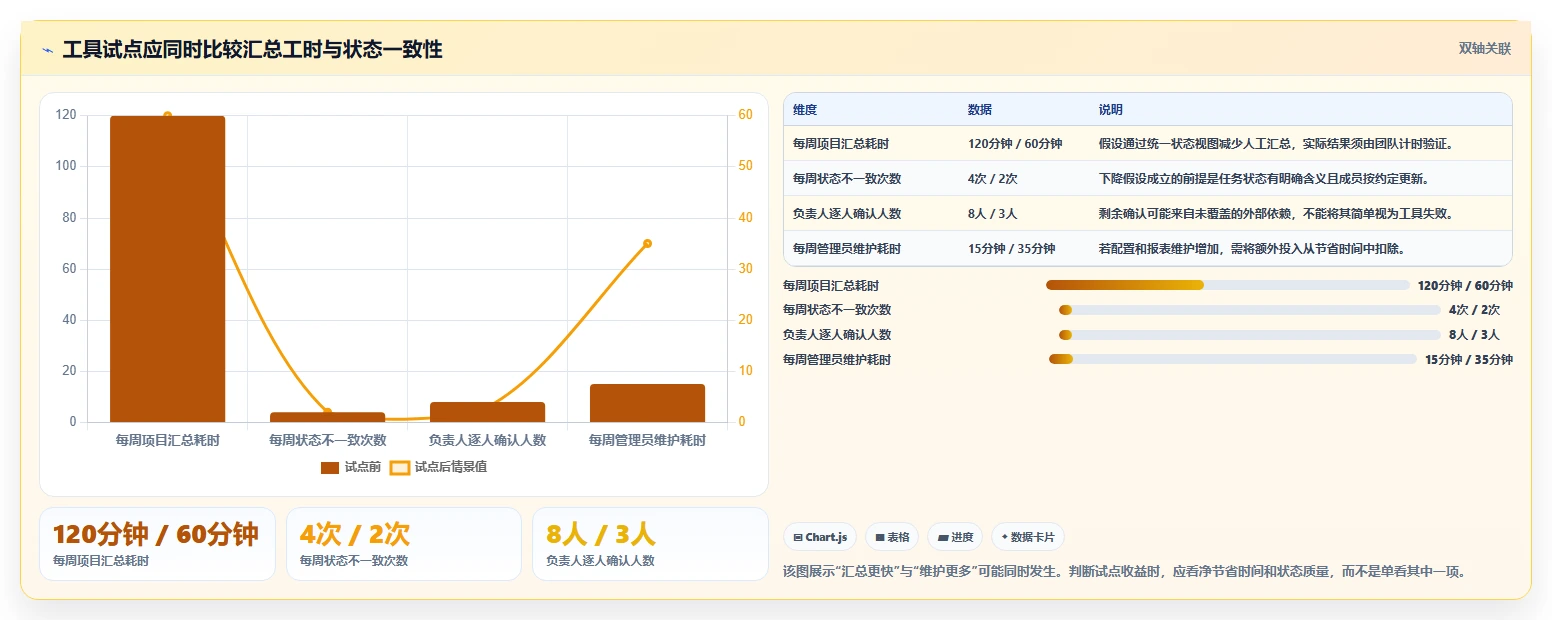Screen dimensions: 1552x620
Task: Click the 说明 table column header
Action: tap(1111, 110)
